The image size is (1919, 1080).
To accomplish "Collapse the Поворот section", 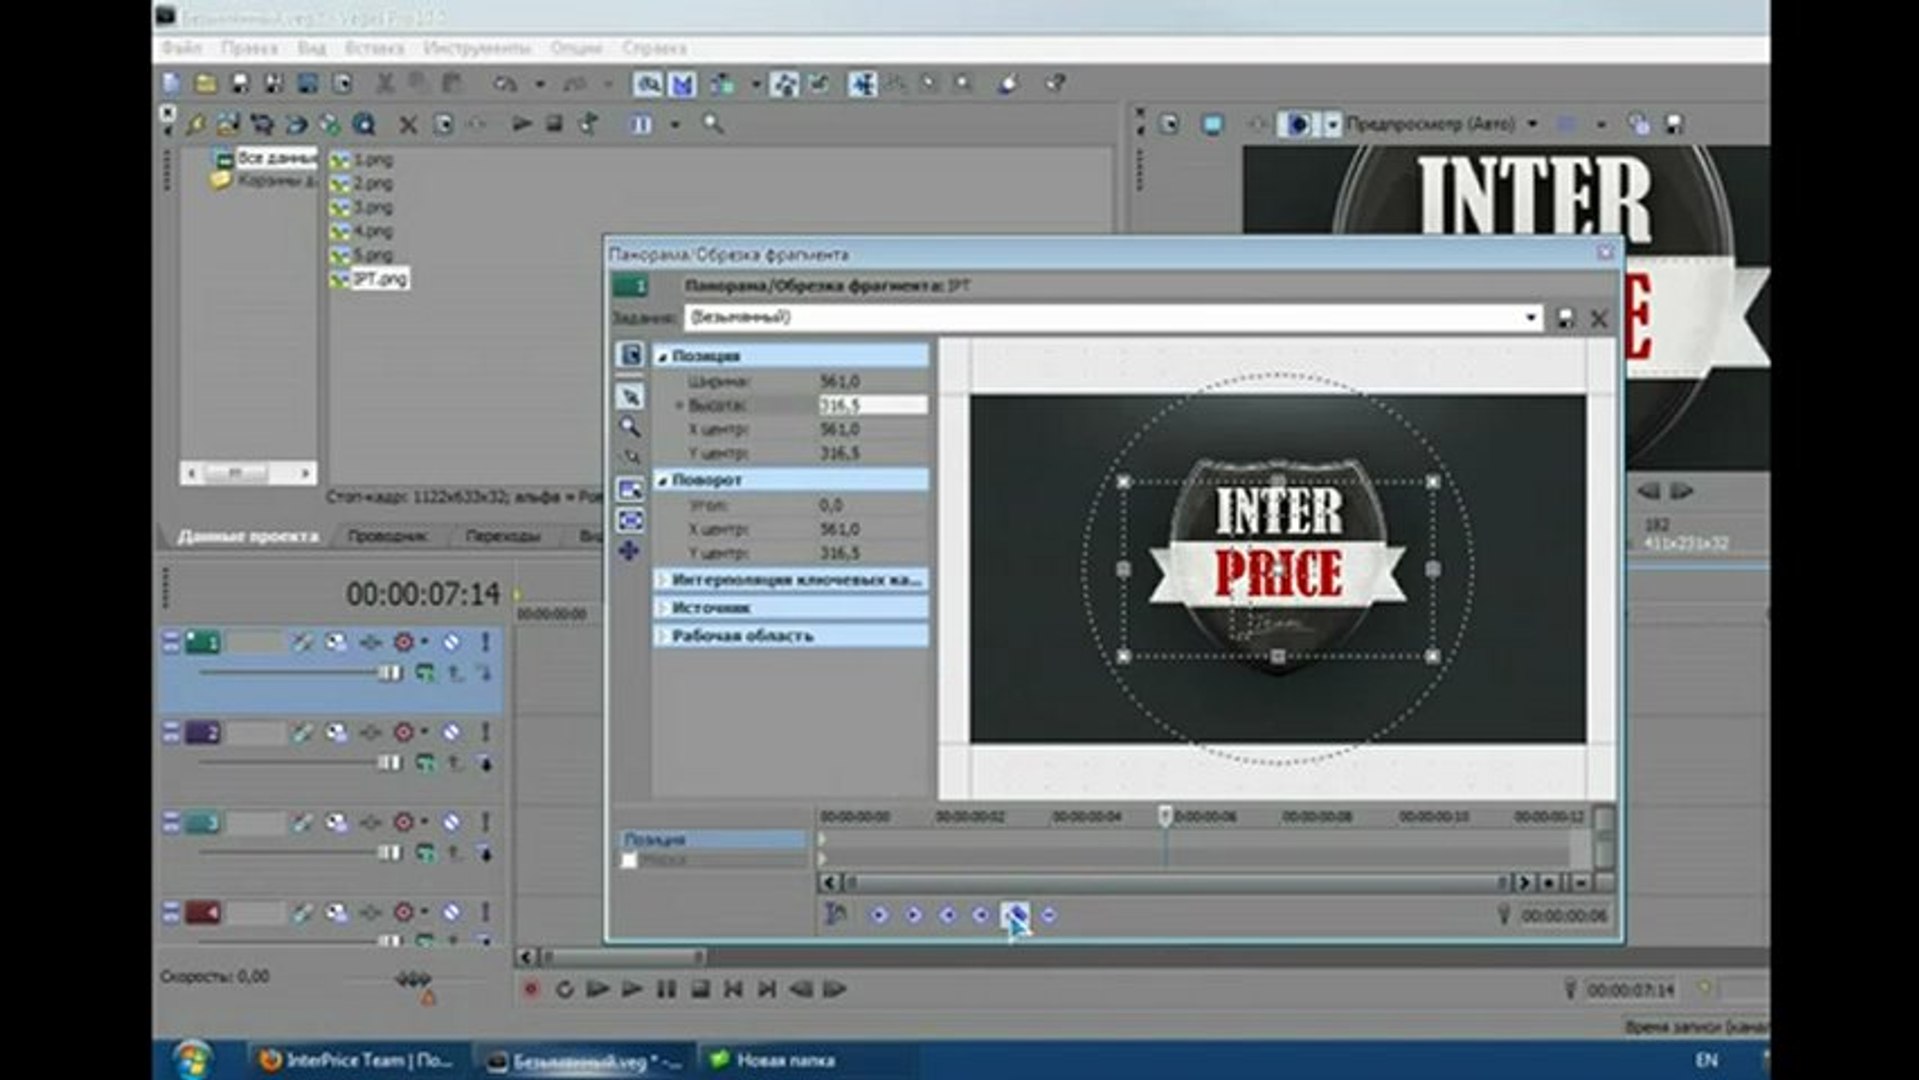I will click(x=662, y=480).
